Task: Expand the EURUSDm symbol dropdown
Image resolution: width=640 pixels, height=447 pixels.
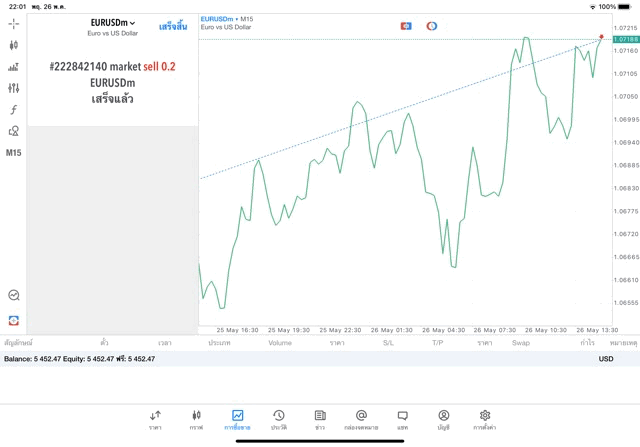Action: point(113,23)
